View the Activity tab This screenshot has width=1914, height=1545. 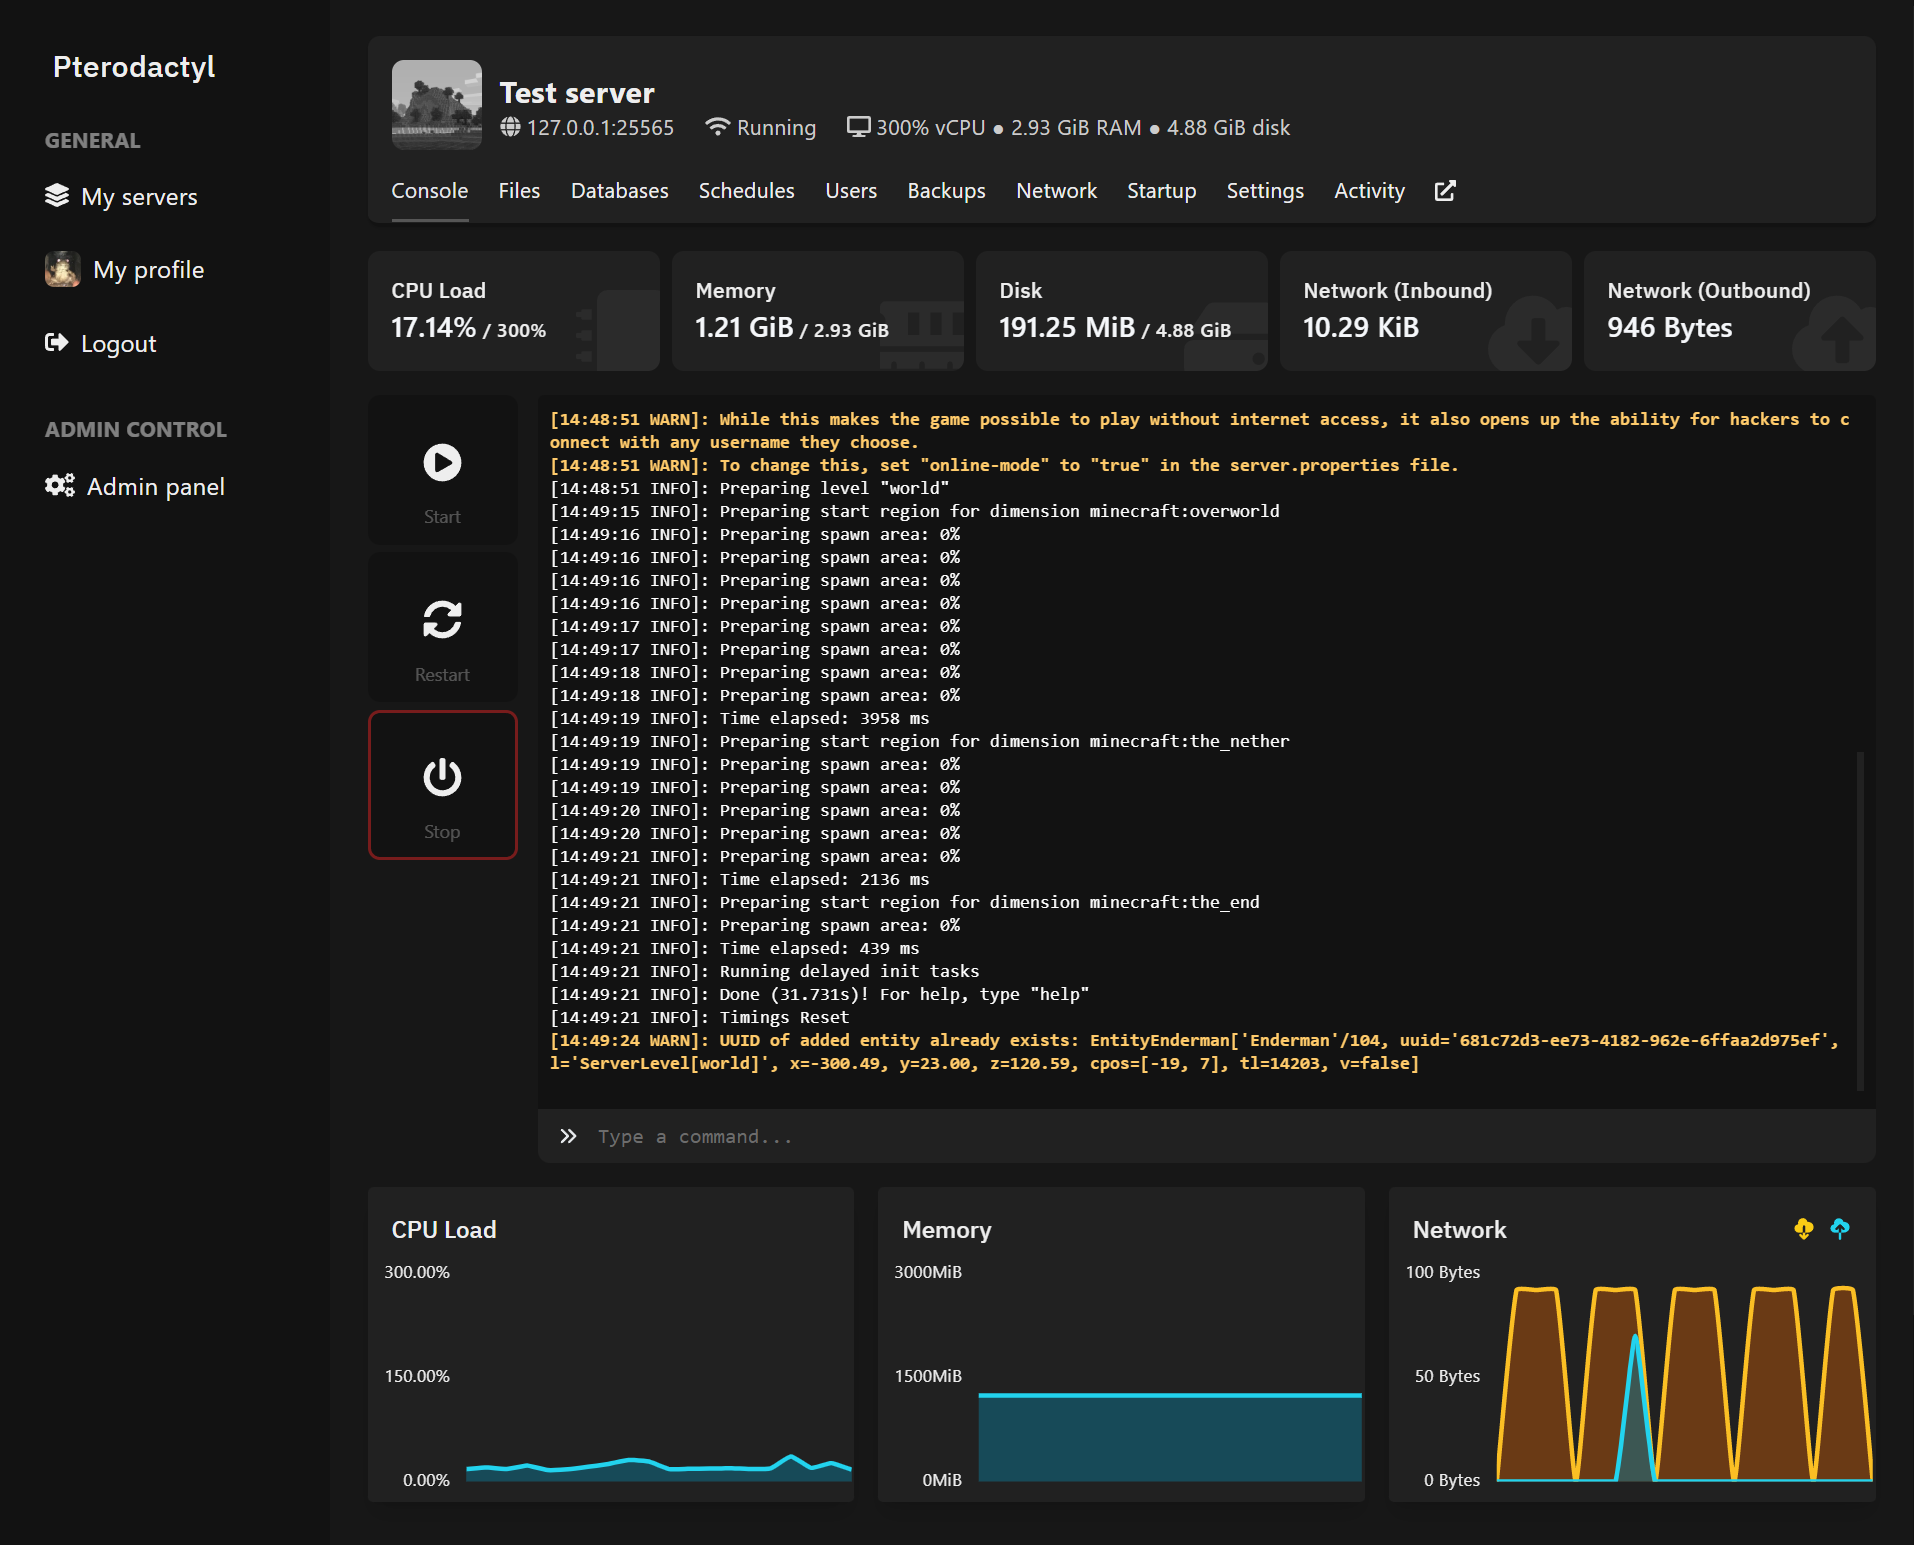[x=1369, y=191]
